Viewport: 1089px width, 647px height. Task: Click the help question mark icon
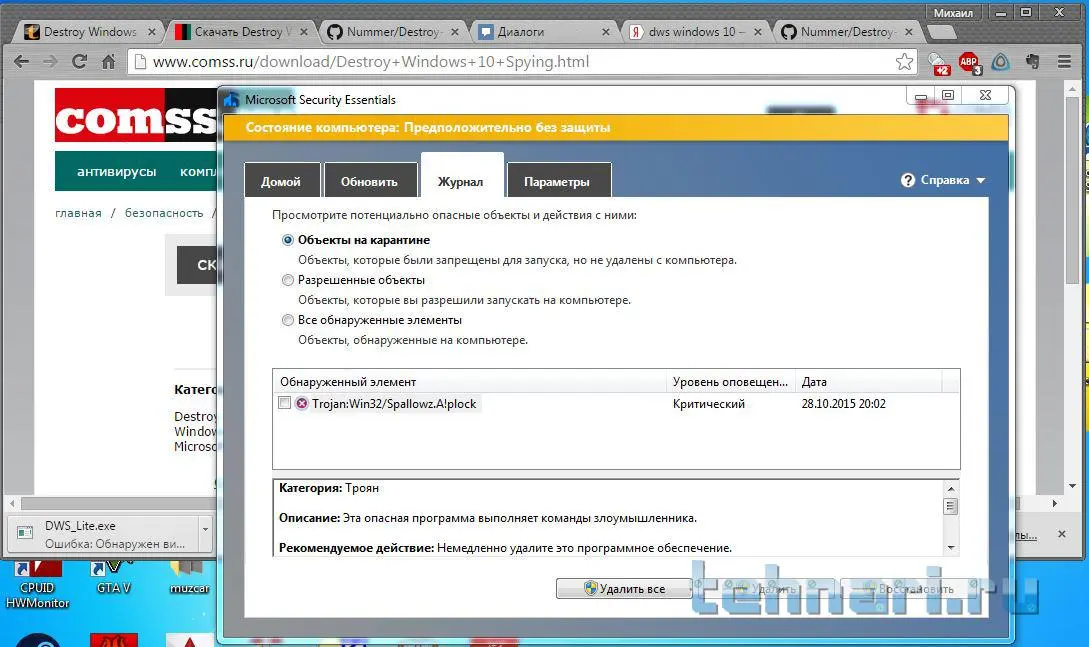[x=908, y=180]
